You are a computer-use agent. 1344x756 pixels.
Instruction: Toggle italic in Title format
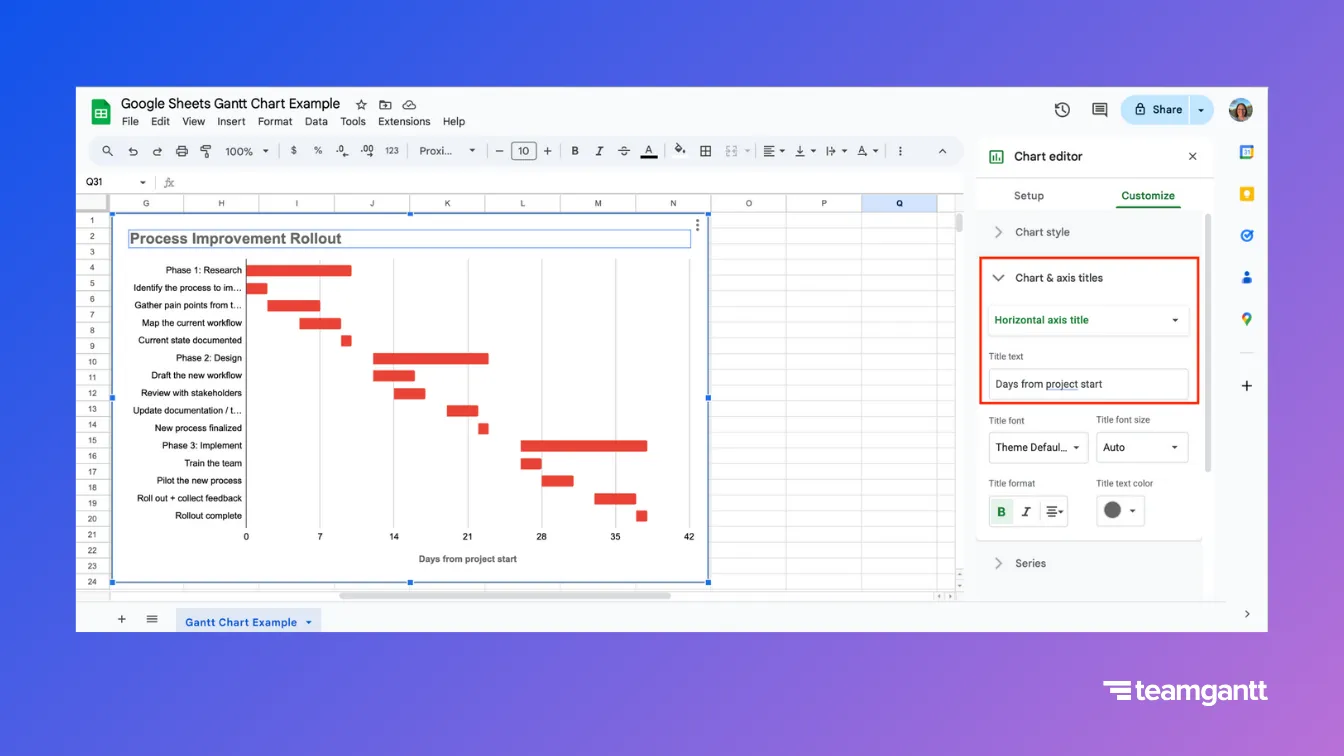click(x=1026, y=511)
